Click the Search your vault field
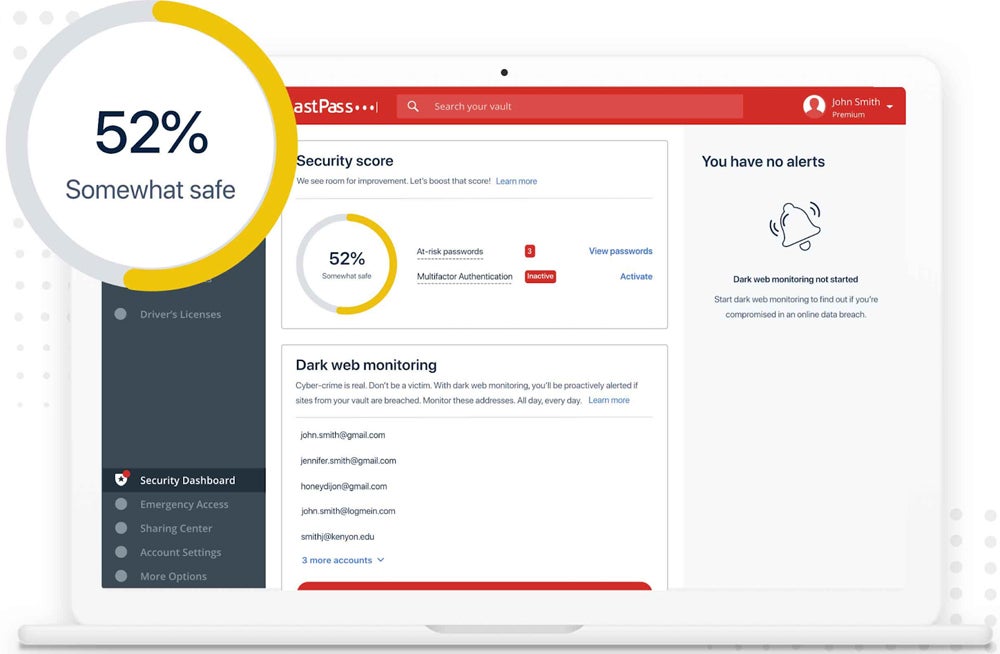This screenshot has height=654, width=1000. (580, 106)
